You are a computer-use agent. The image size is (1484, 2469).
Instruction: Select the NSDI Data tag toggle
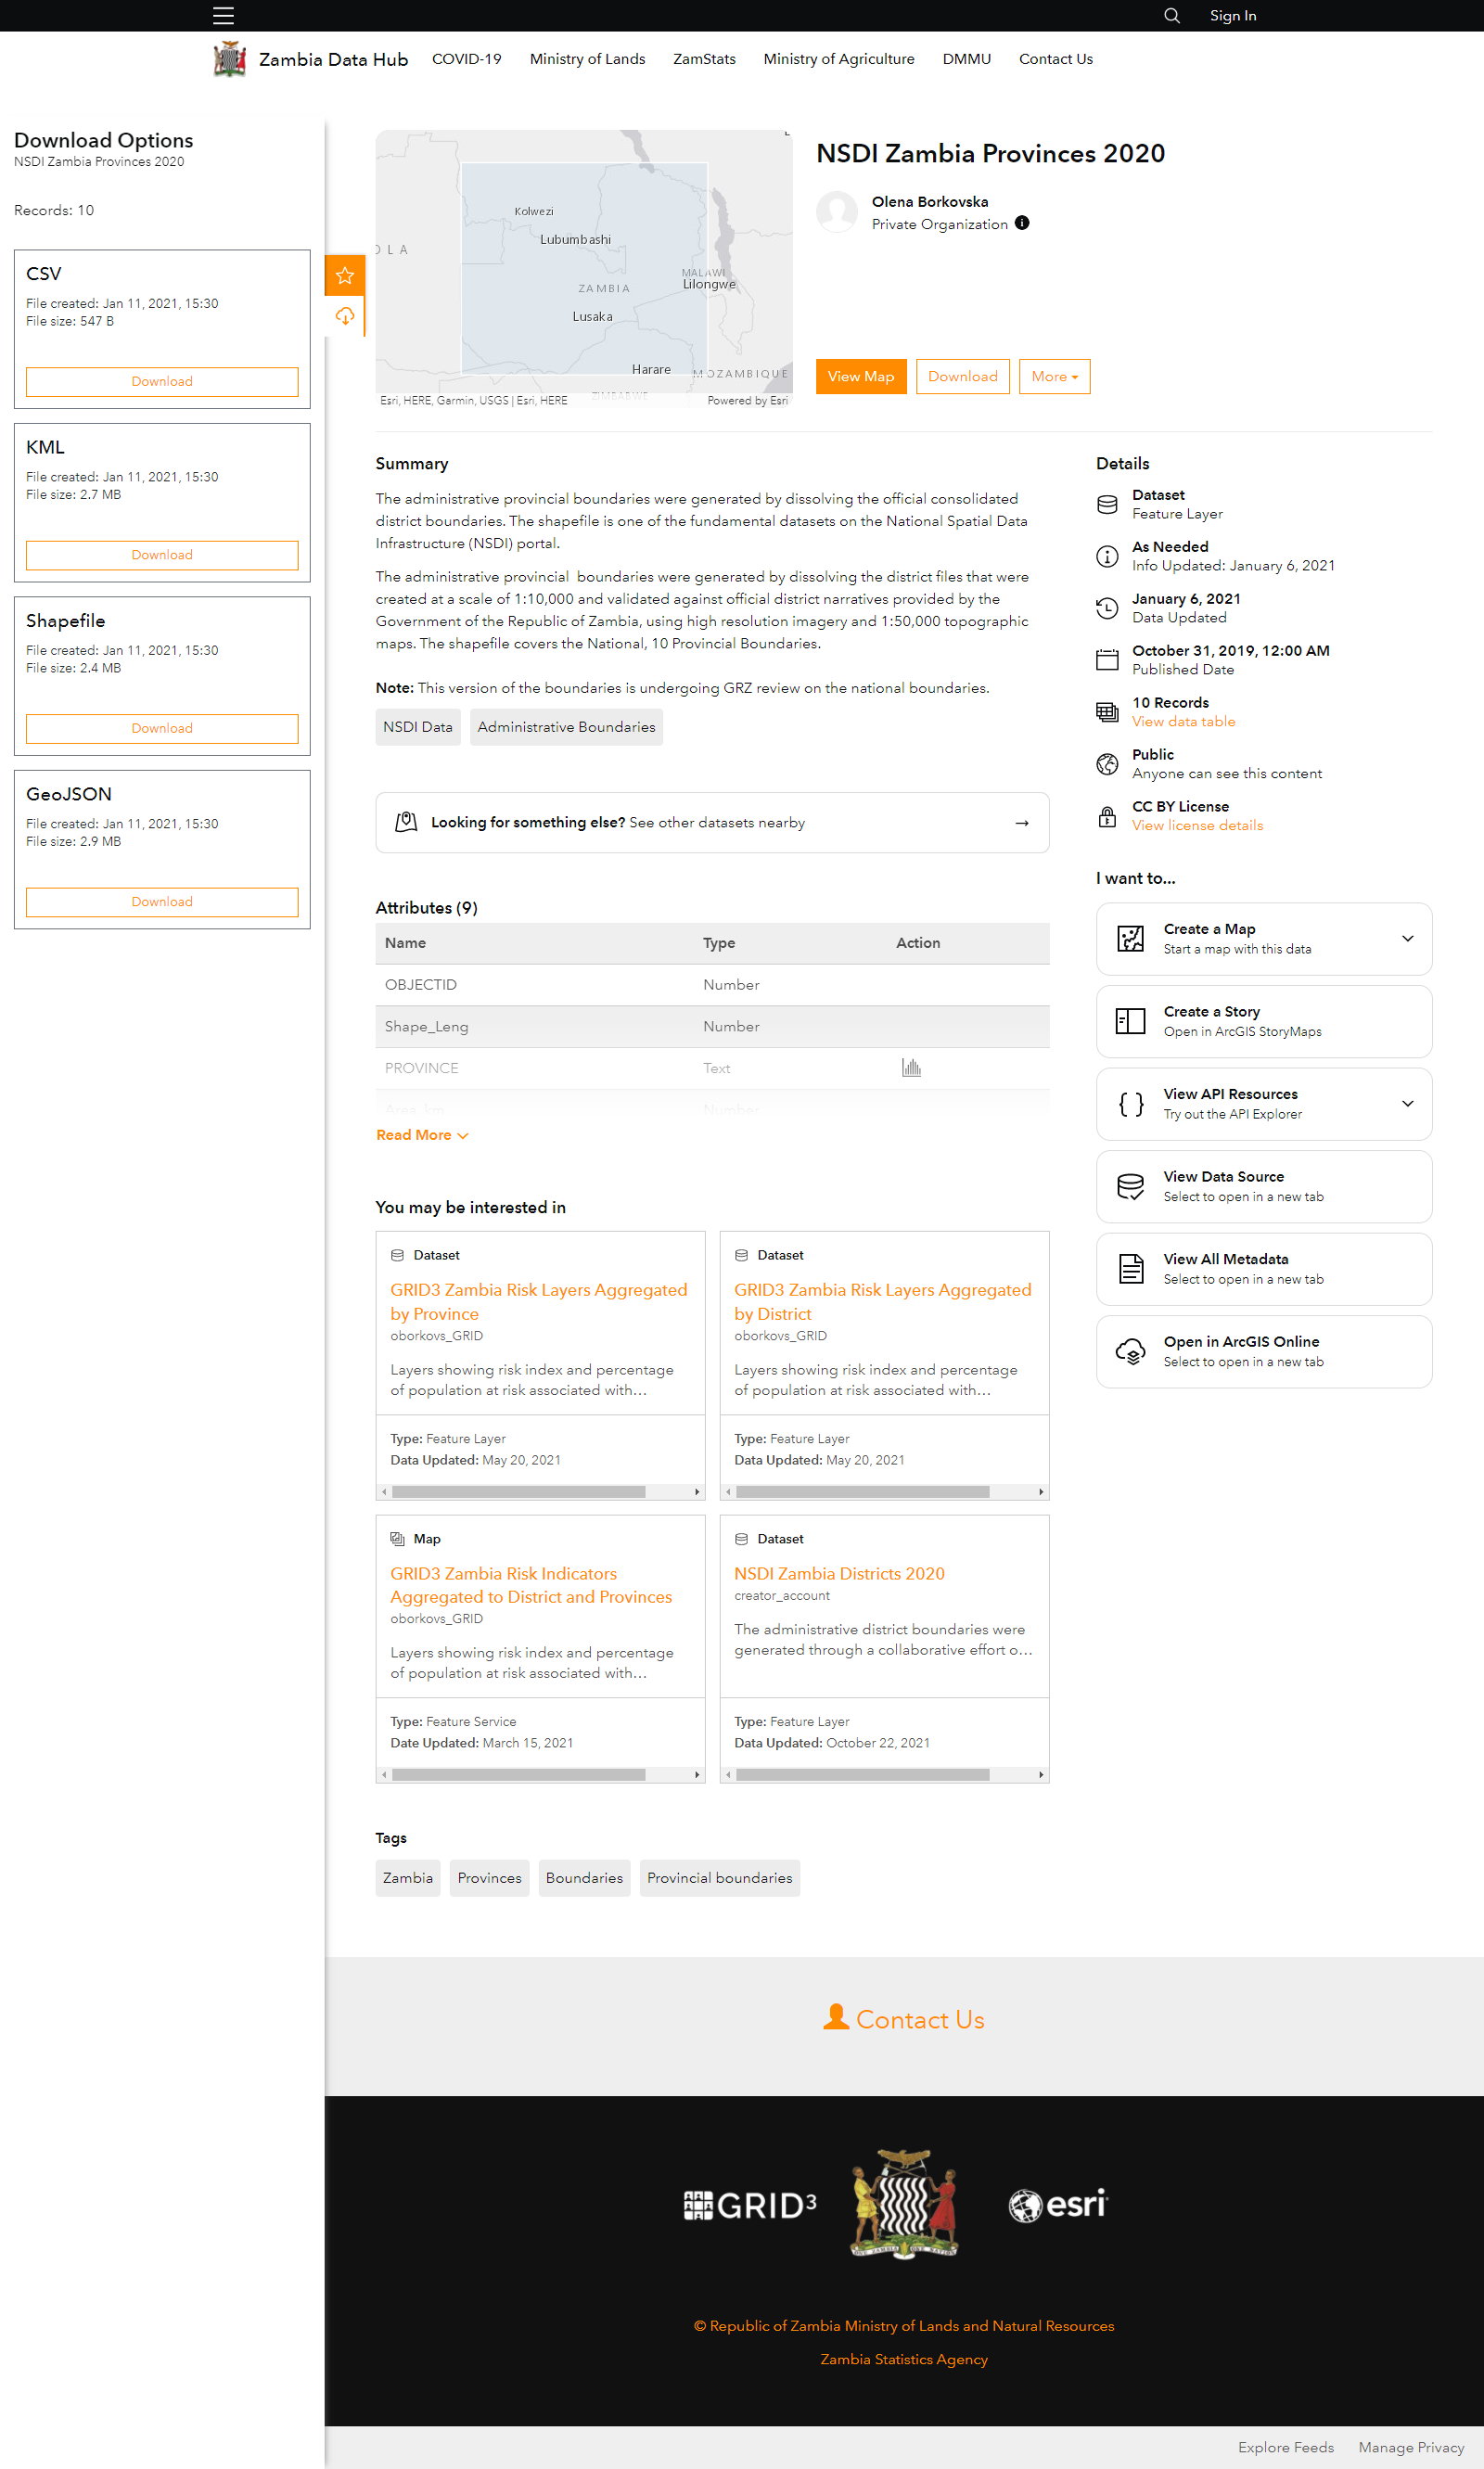(x=417, y=727)
